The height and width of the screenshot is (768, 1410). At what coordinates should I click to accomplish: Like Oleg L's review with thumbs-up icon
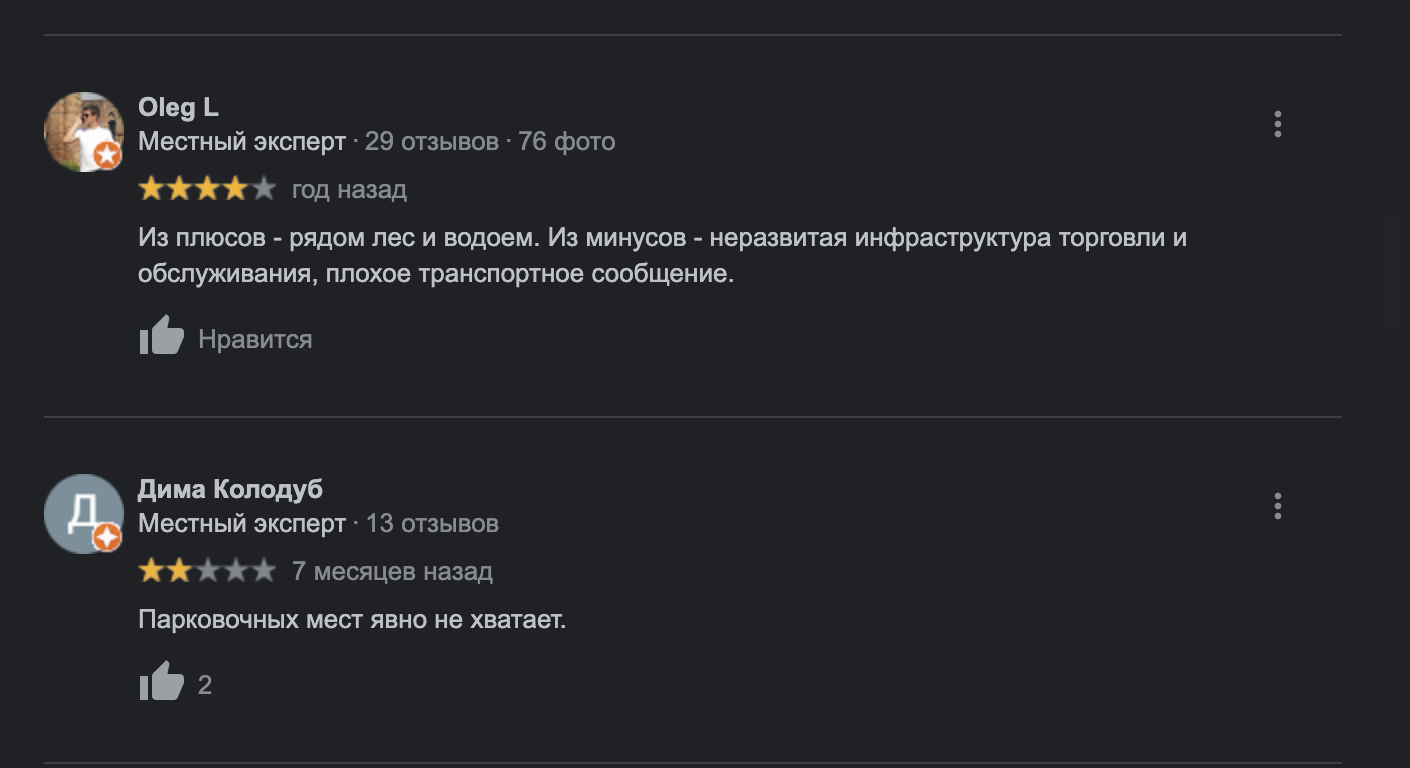(161, 336)
